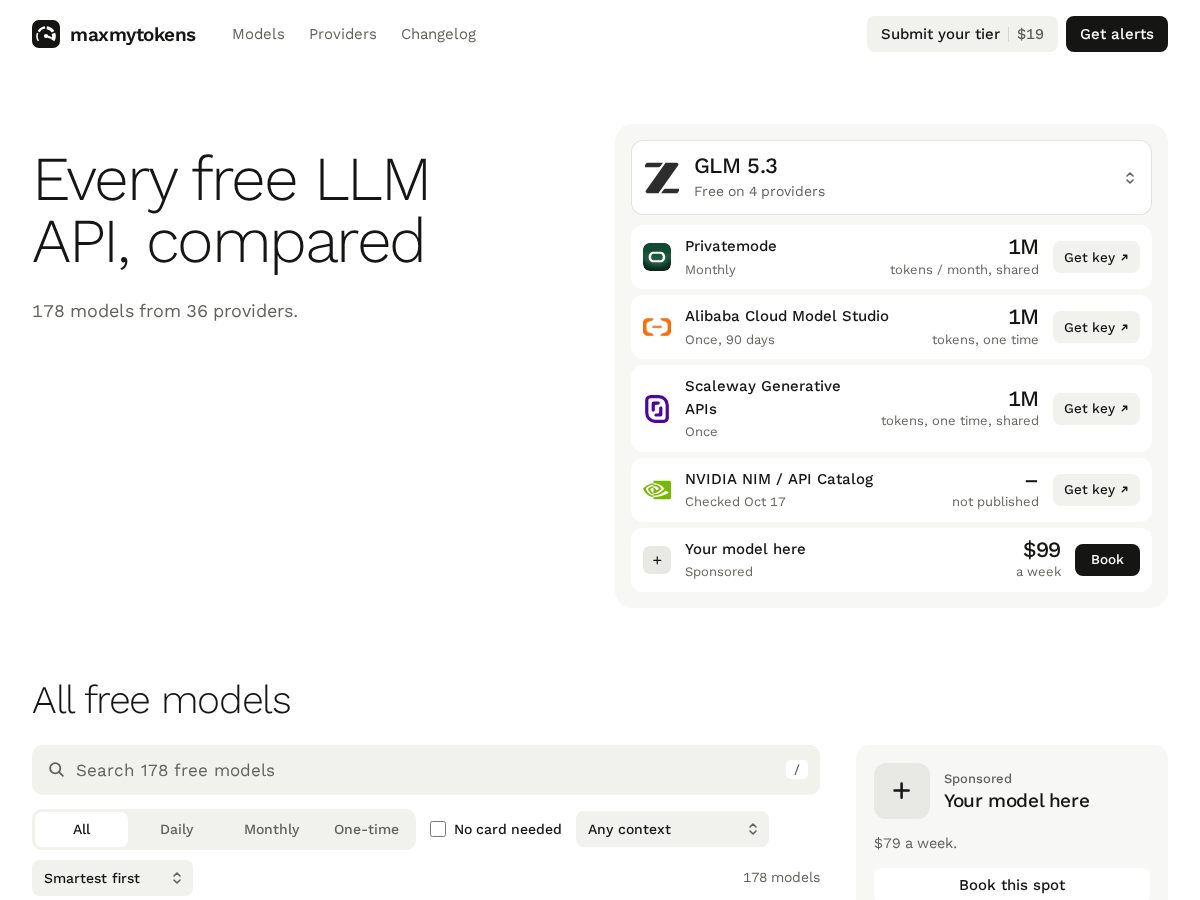
Task: Select the Monthly filter tab
Action: (271, 829)
